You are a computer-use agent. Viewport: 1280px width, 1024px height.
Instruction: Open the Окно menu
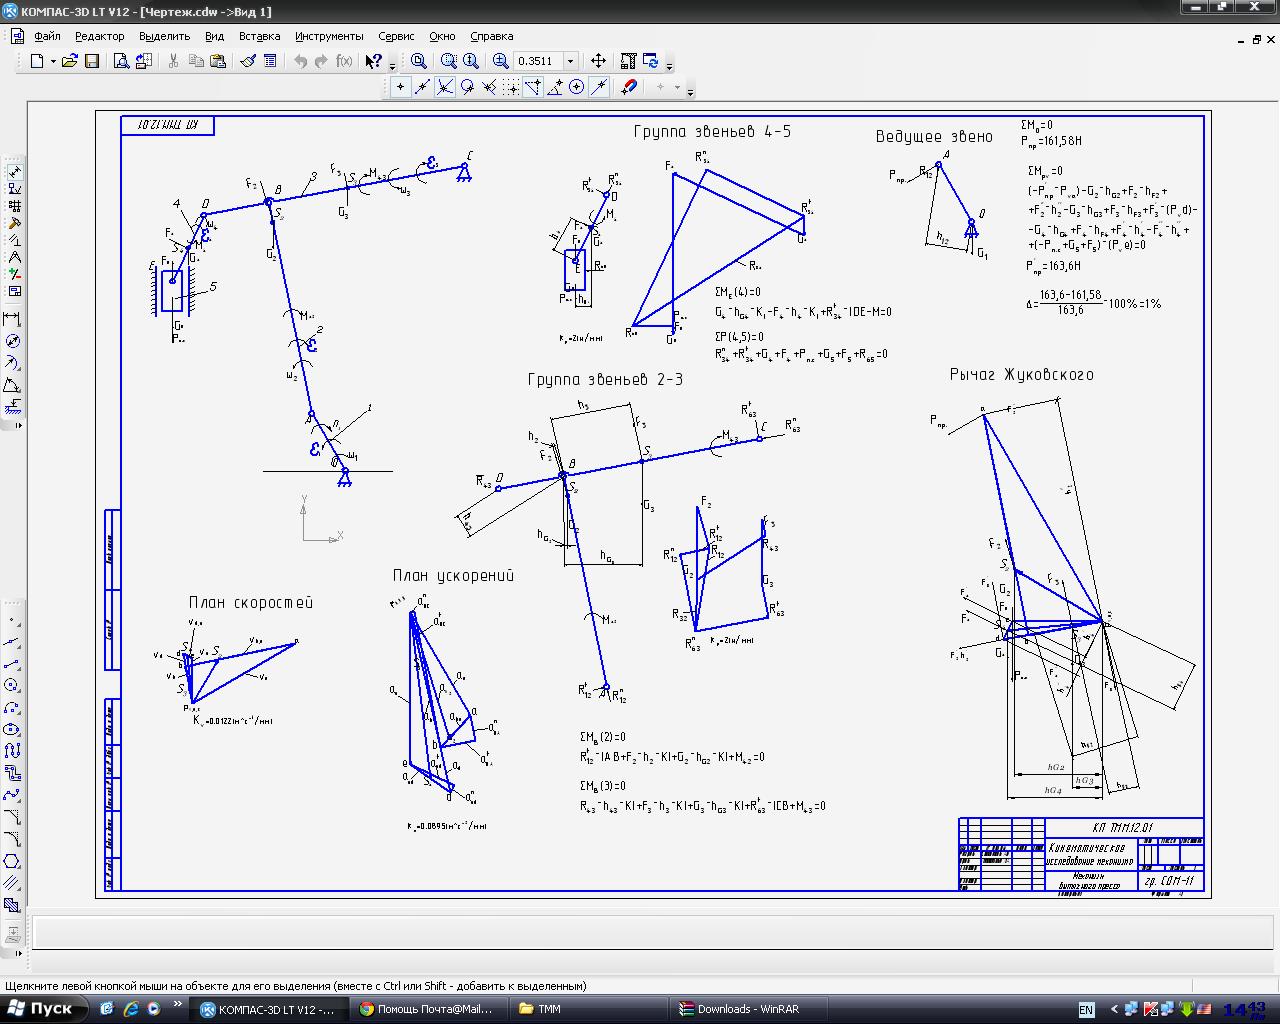pyautogui.click(x=442, y=36)
